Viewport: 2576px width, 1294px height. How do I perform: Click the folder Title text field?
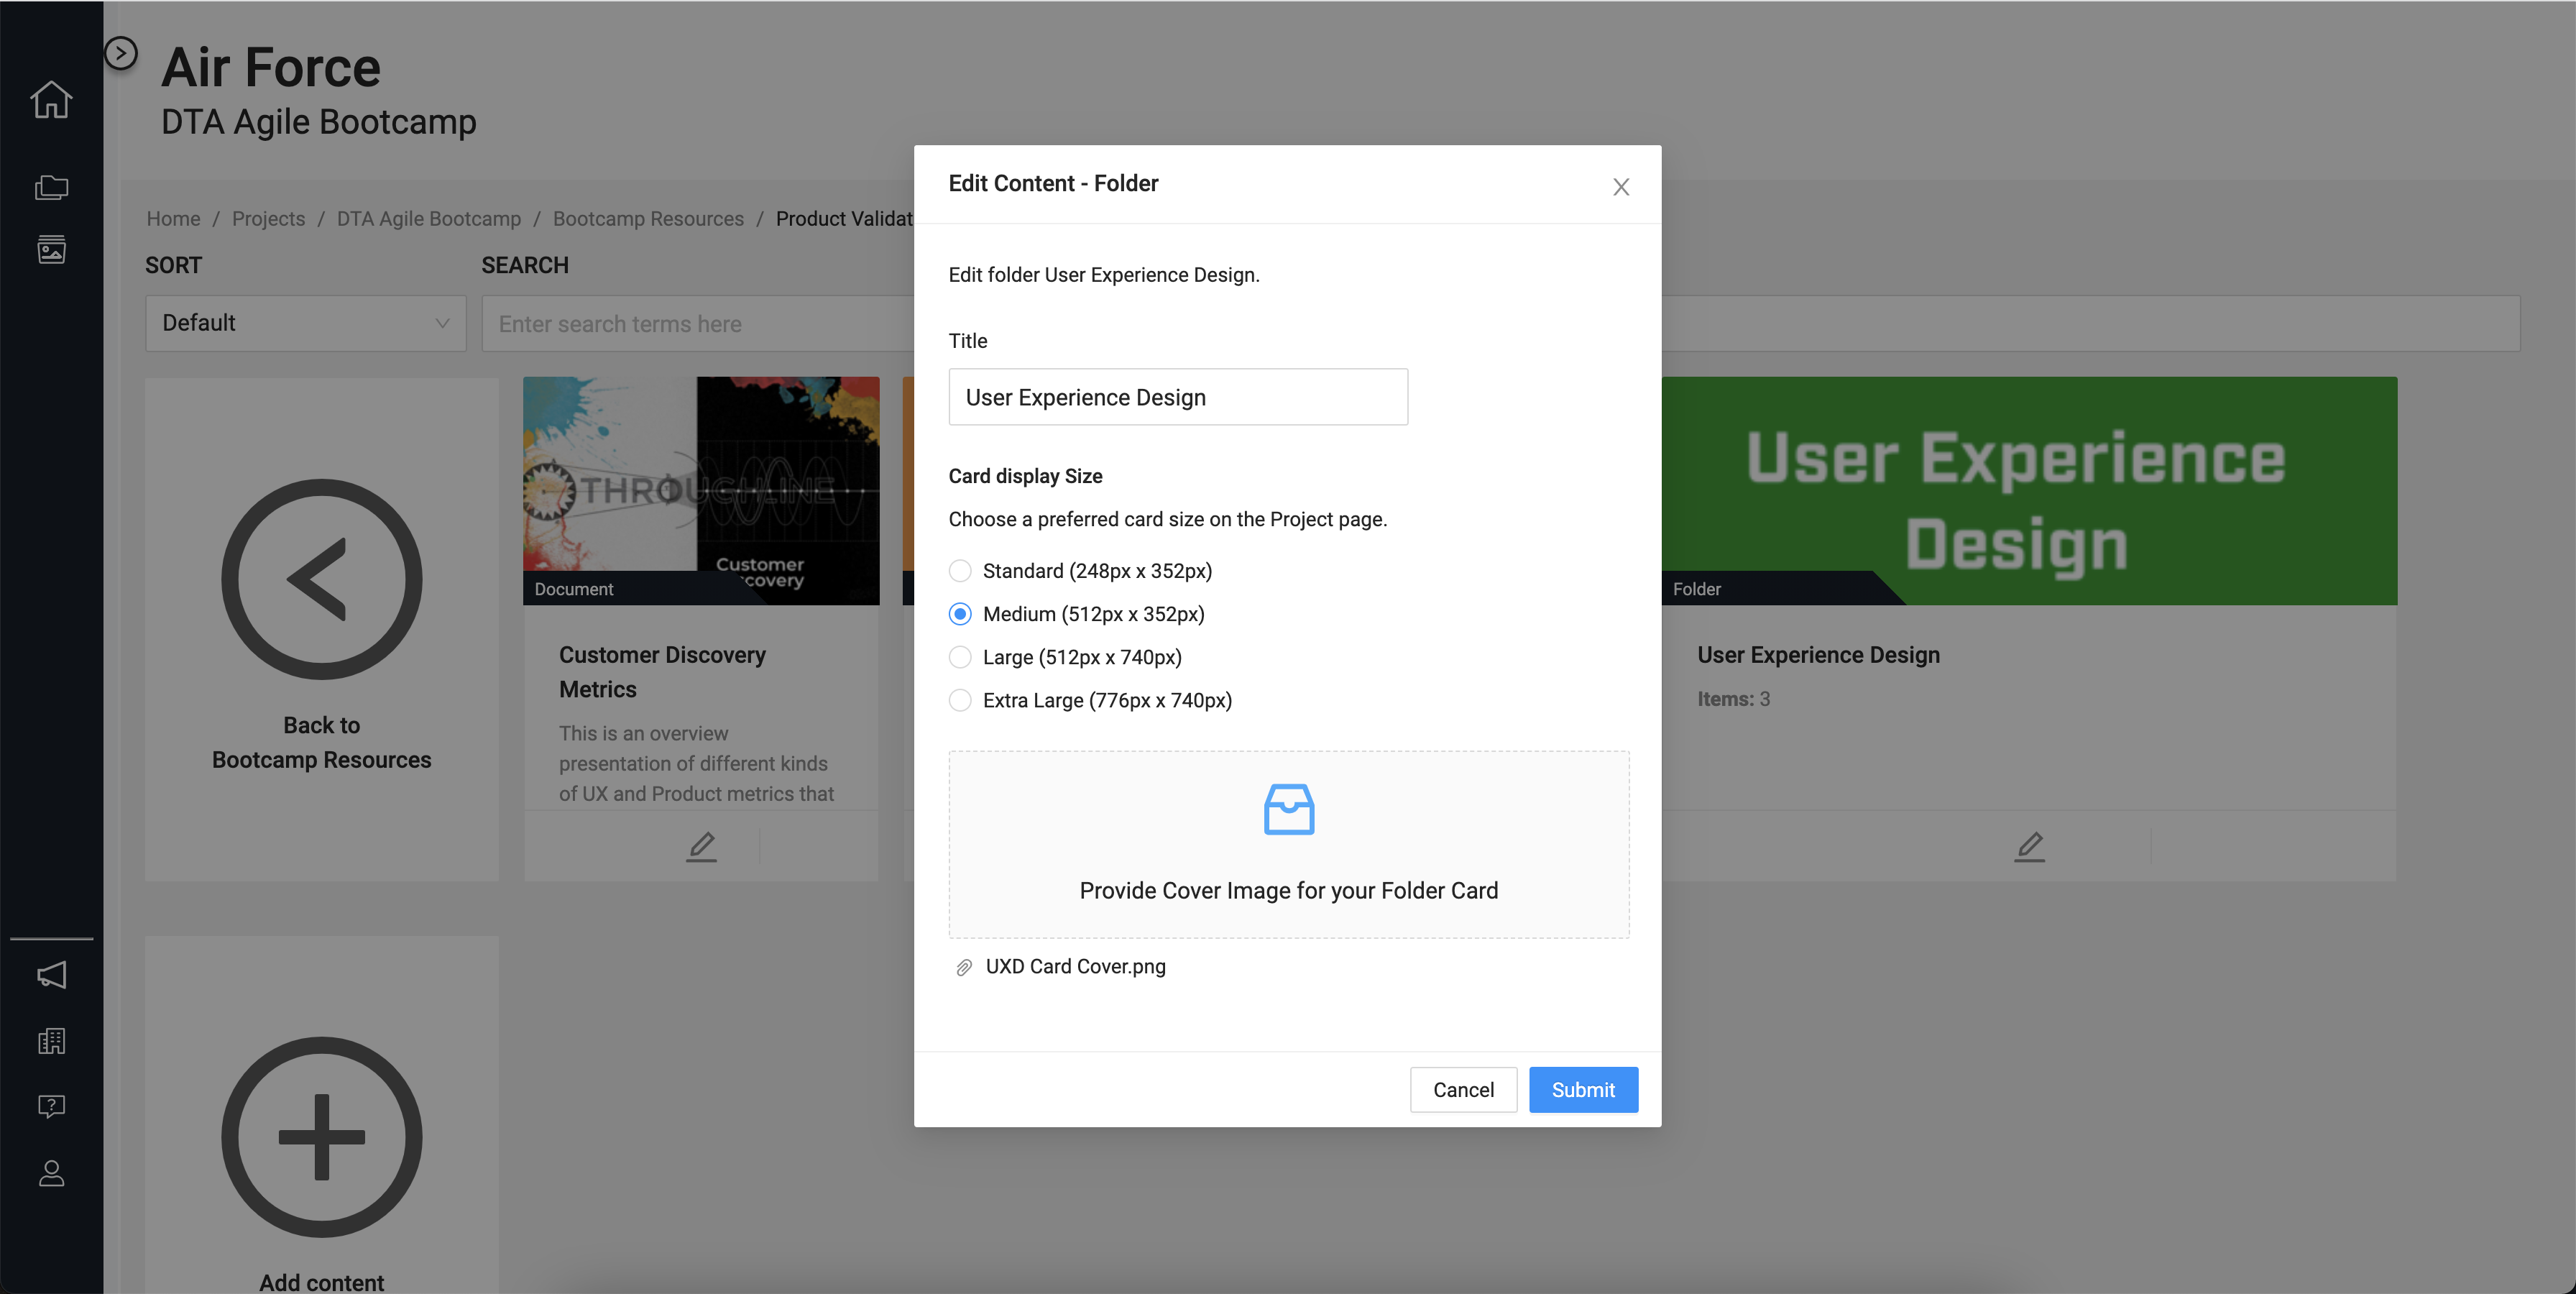click(1177, 397)
